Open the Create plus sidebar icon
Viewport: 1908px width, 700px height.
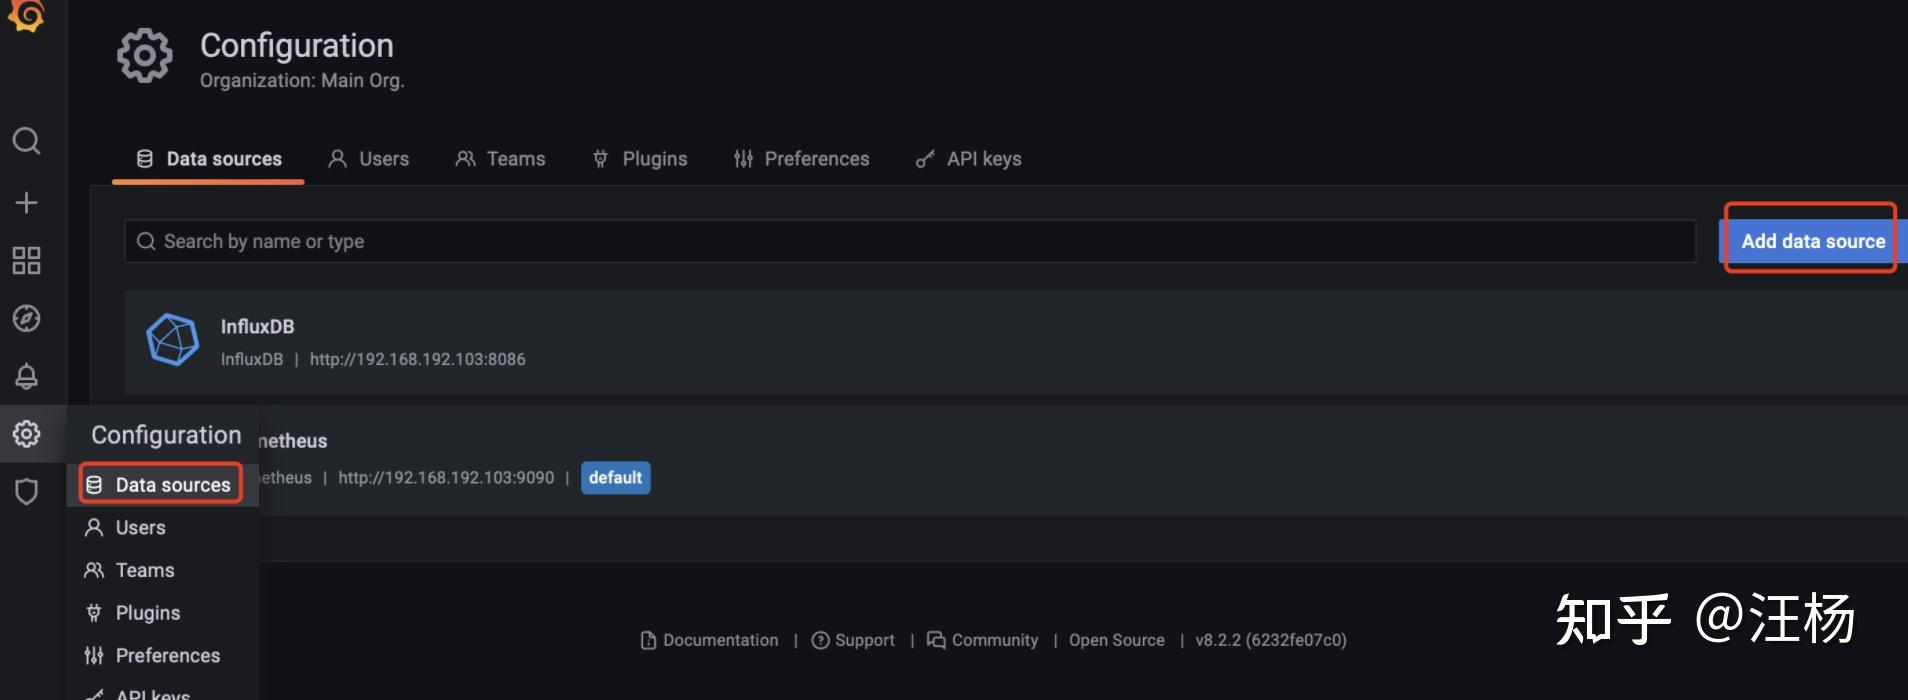coord(26,203)
